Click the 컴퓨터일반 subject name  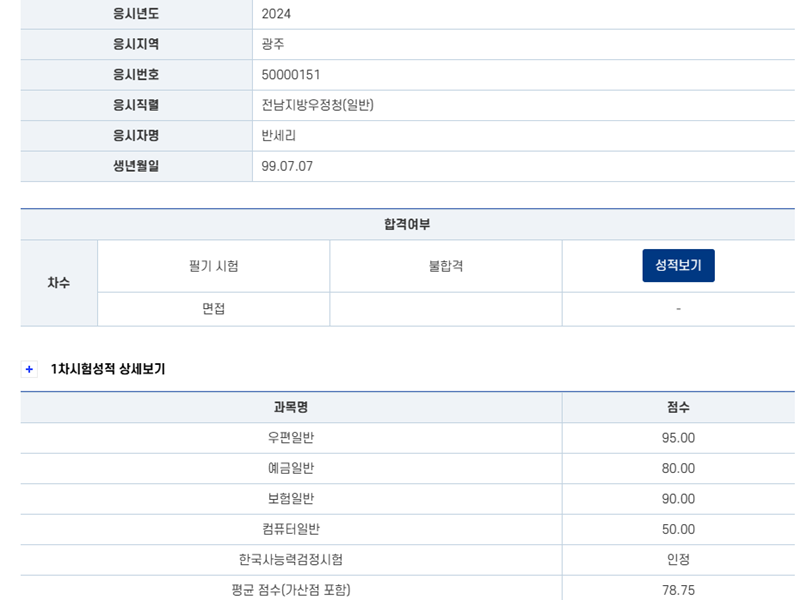point(291,529)
